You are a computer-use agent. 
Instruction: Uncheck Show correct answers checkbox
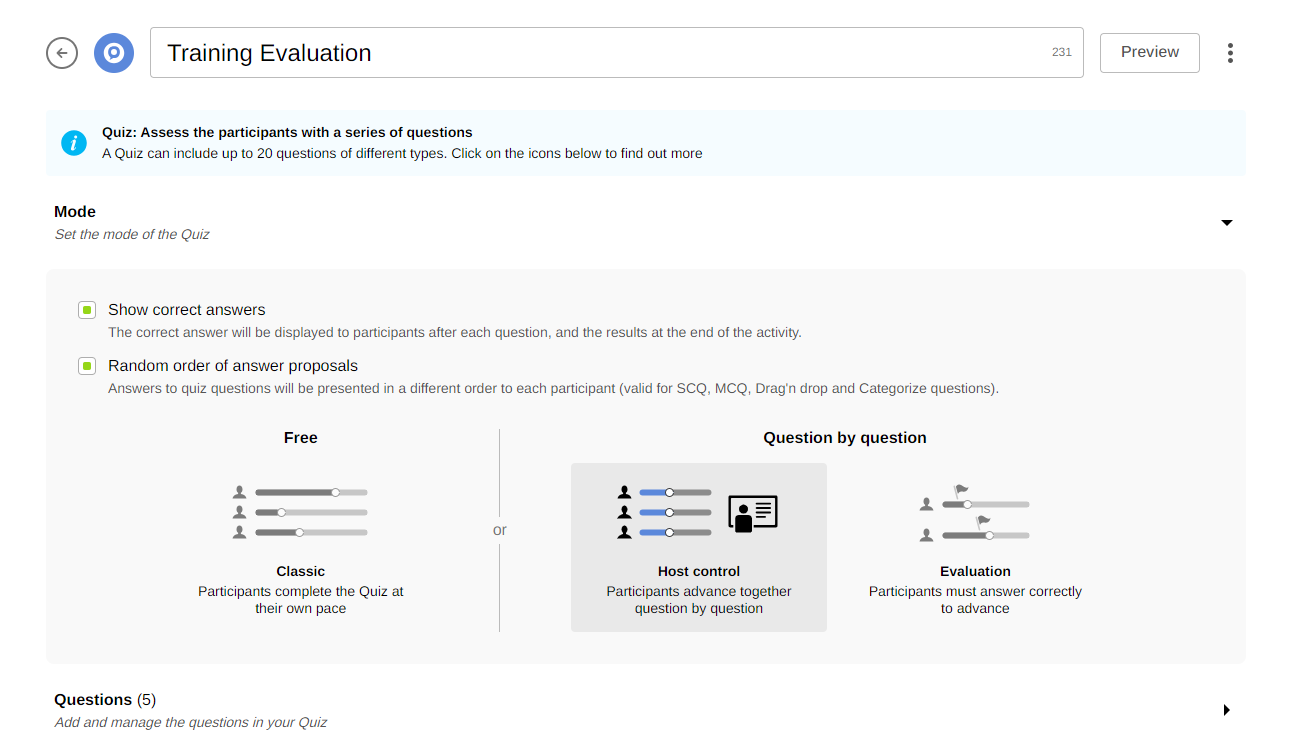pyautogui.click(x=87, y=310)
